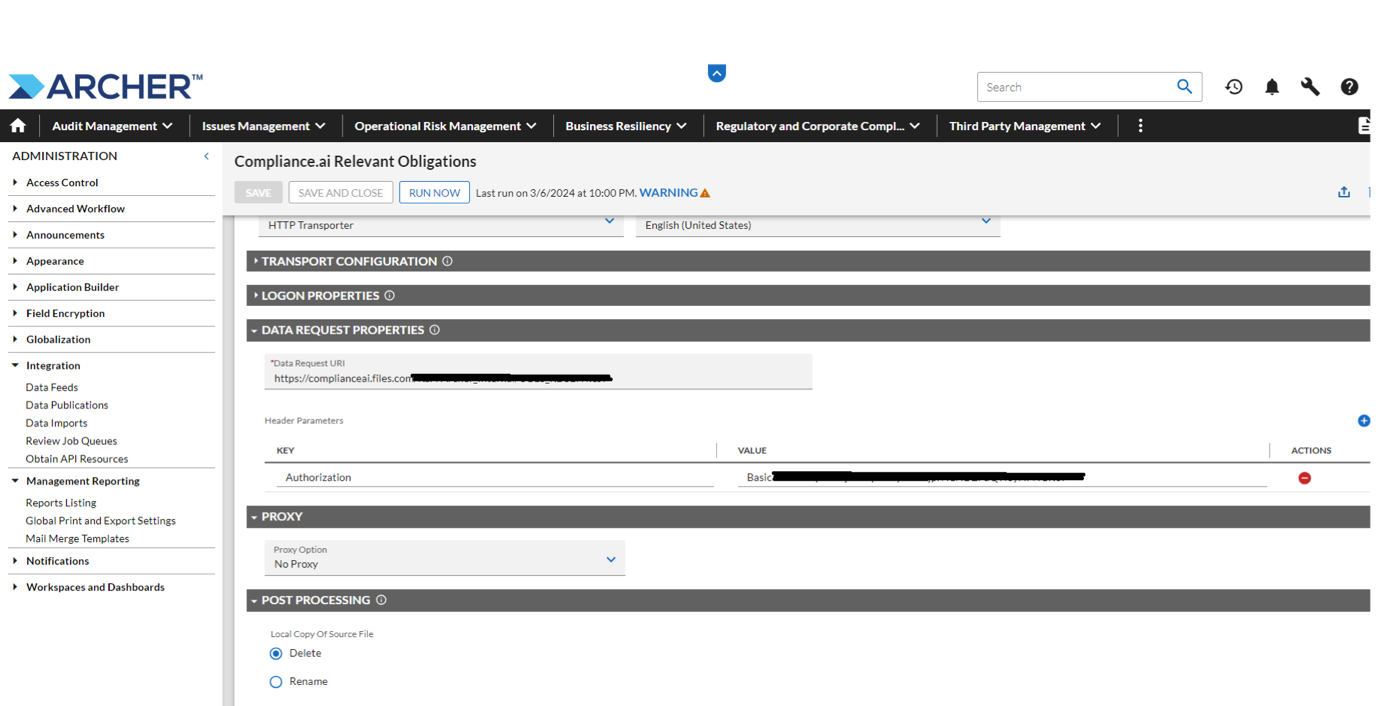Open Mail Merge Templates in the sidebar
Screen dimensions: 1376x706
pyautogui.click(x=77, y=539)
